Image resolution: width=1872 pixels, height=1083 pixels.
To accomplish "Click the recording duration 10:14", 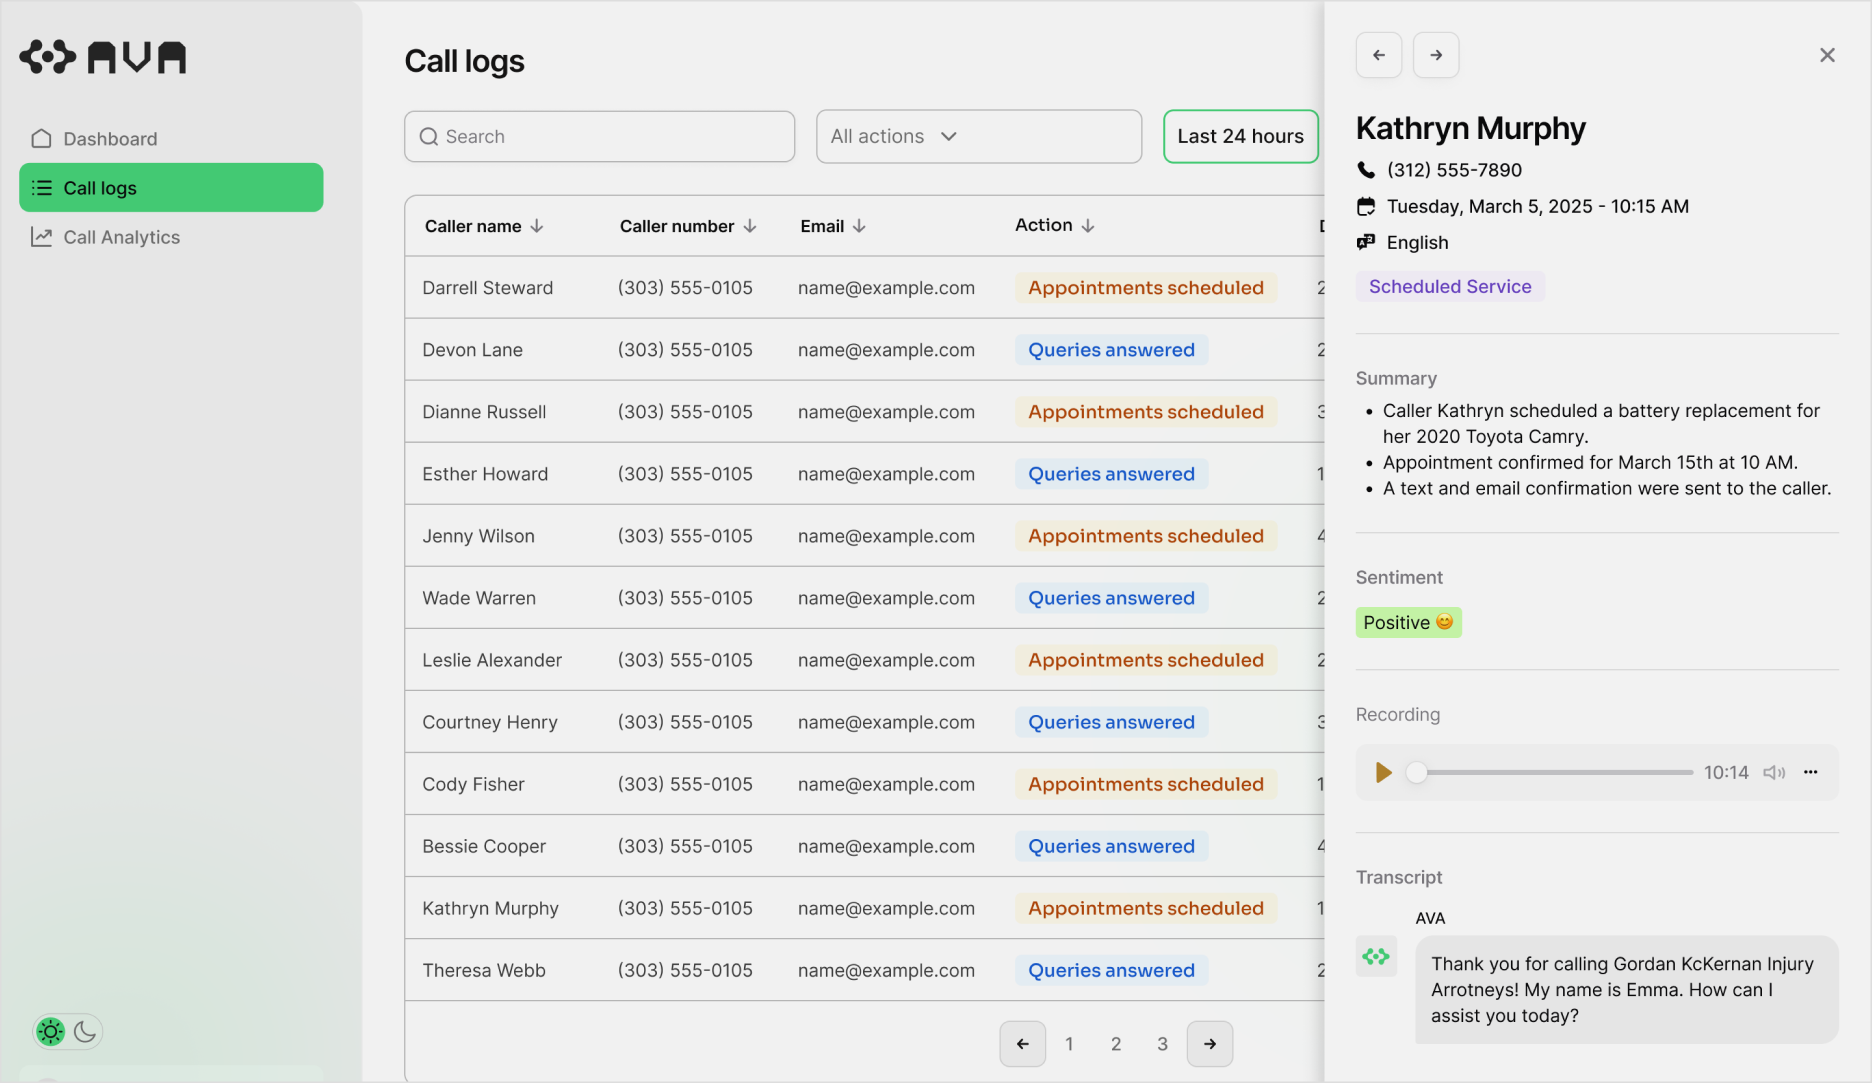I will coord(1726,772).
